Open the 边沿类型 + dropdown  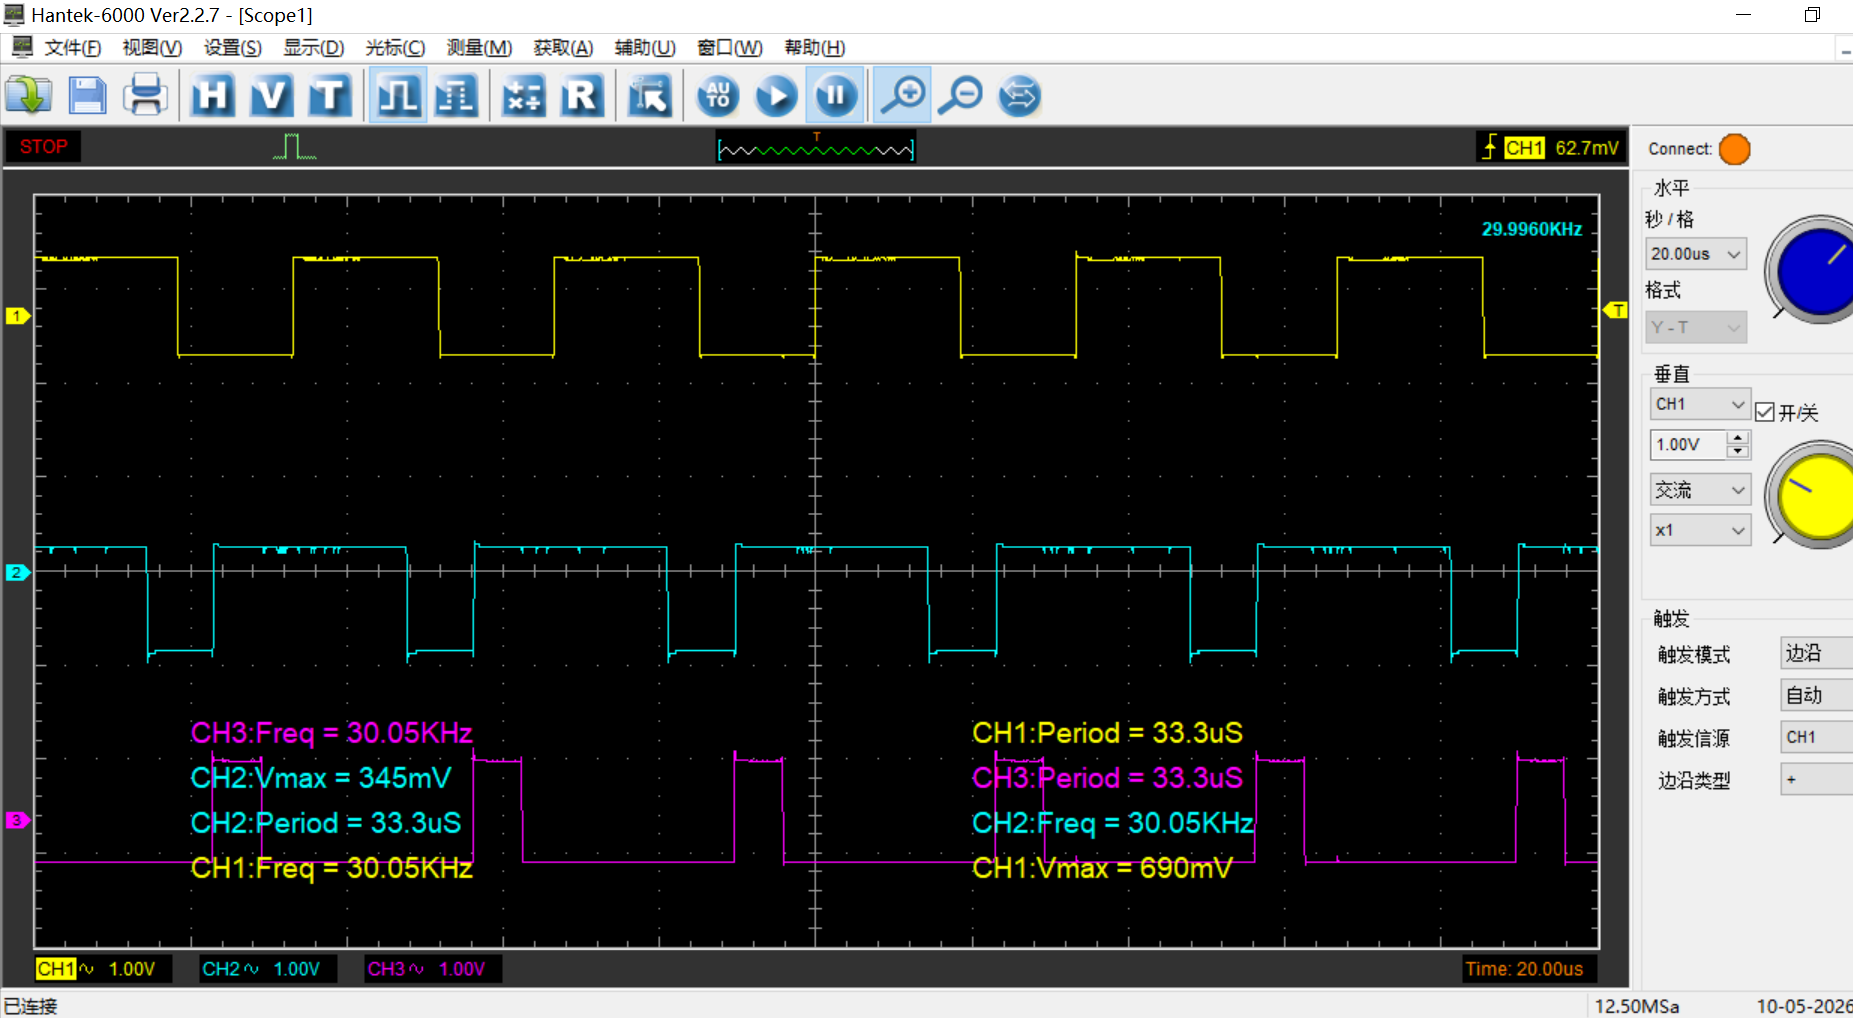[x=1816, y=779]
